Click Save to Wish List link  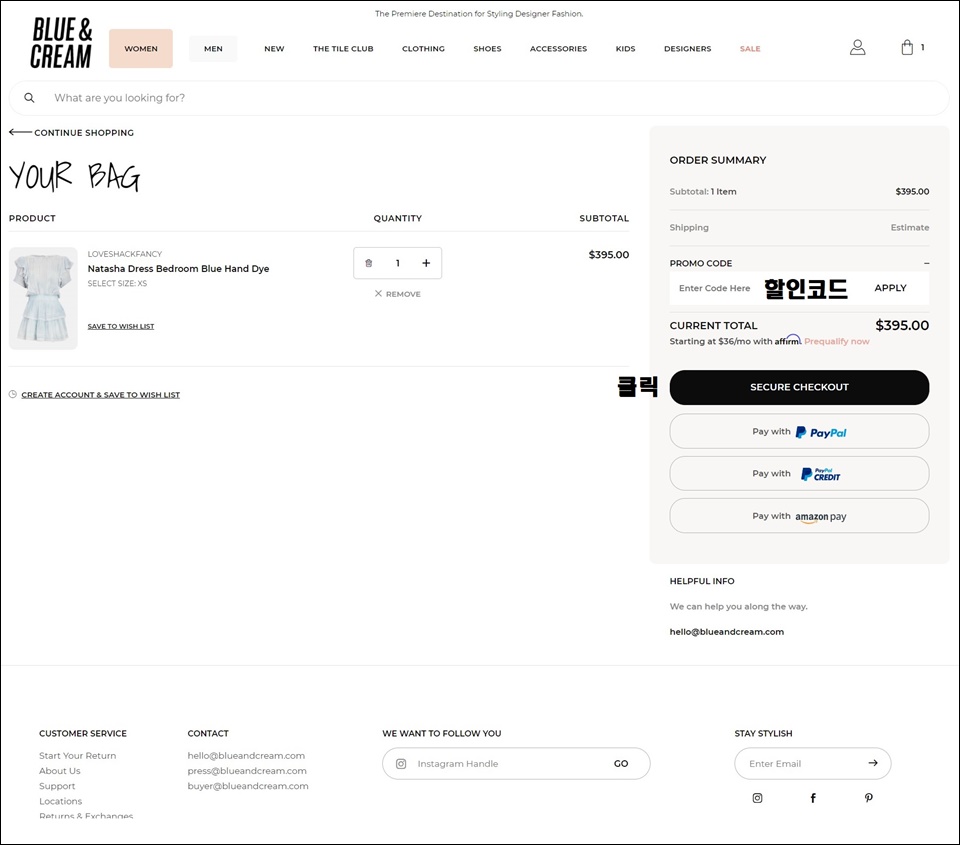[121, 326]
